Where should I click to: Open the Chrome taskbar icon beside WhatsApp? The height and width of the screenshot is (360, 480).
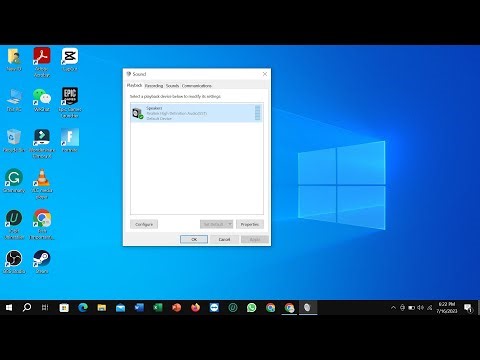point(270,307)
